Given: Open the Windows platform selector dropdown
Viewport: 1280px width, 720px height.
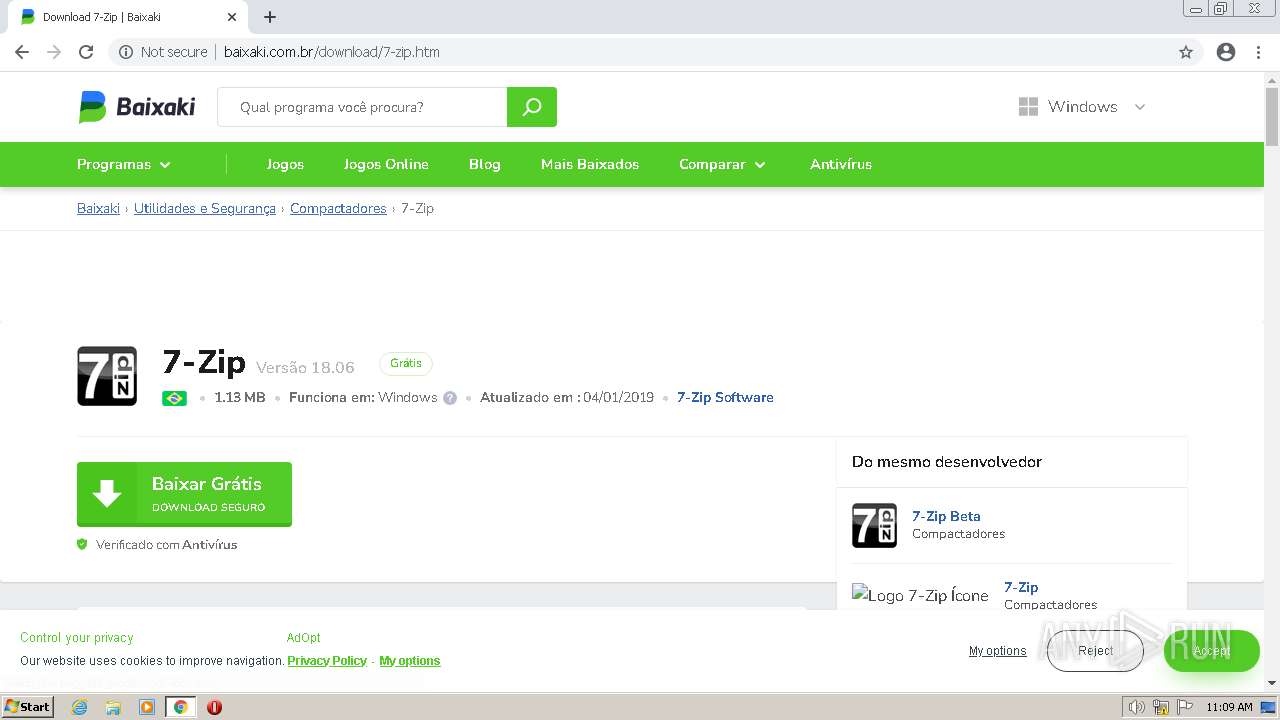Looking at the screenshot, I should (1082, 107).
